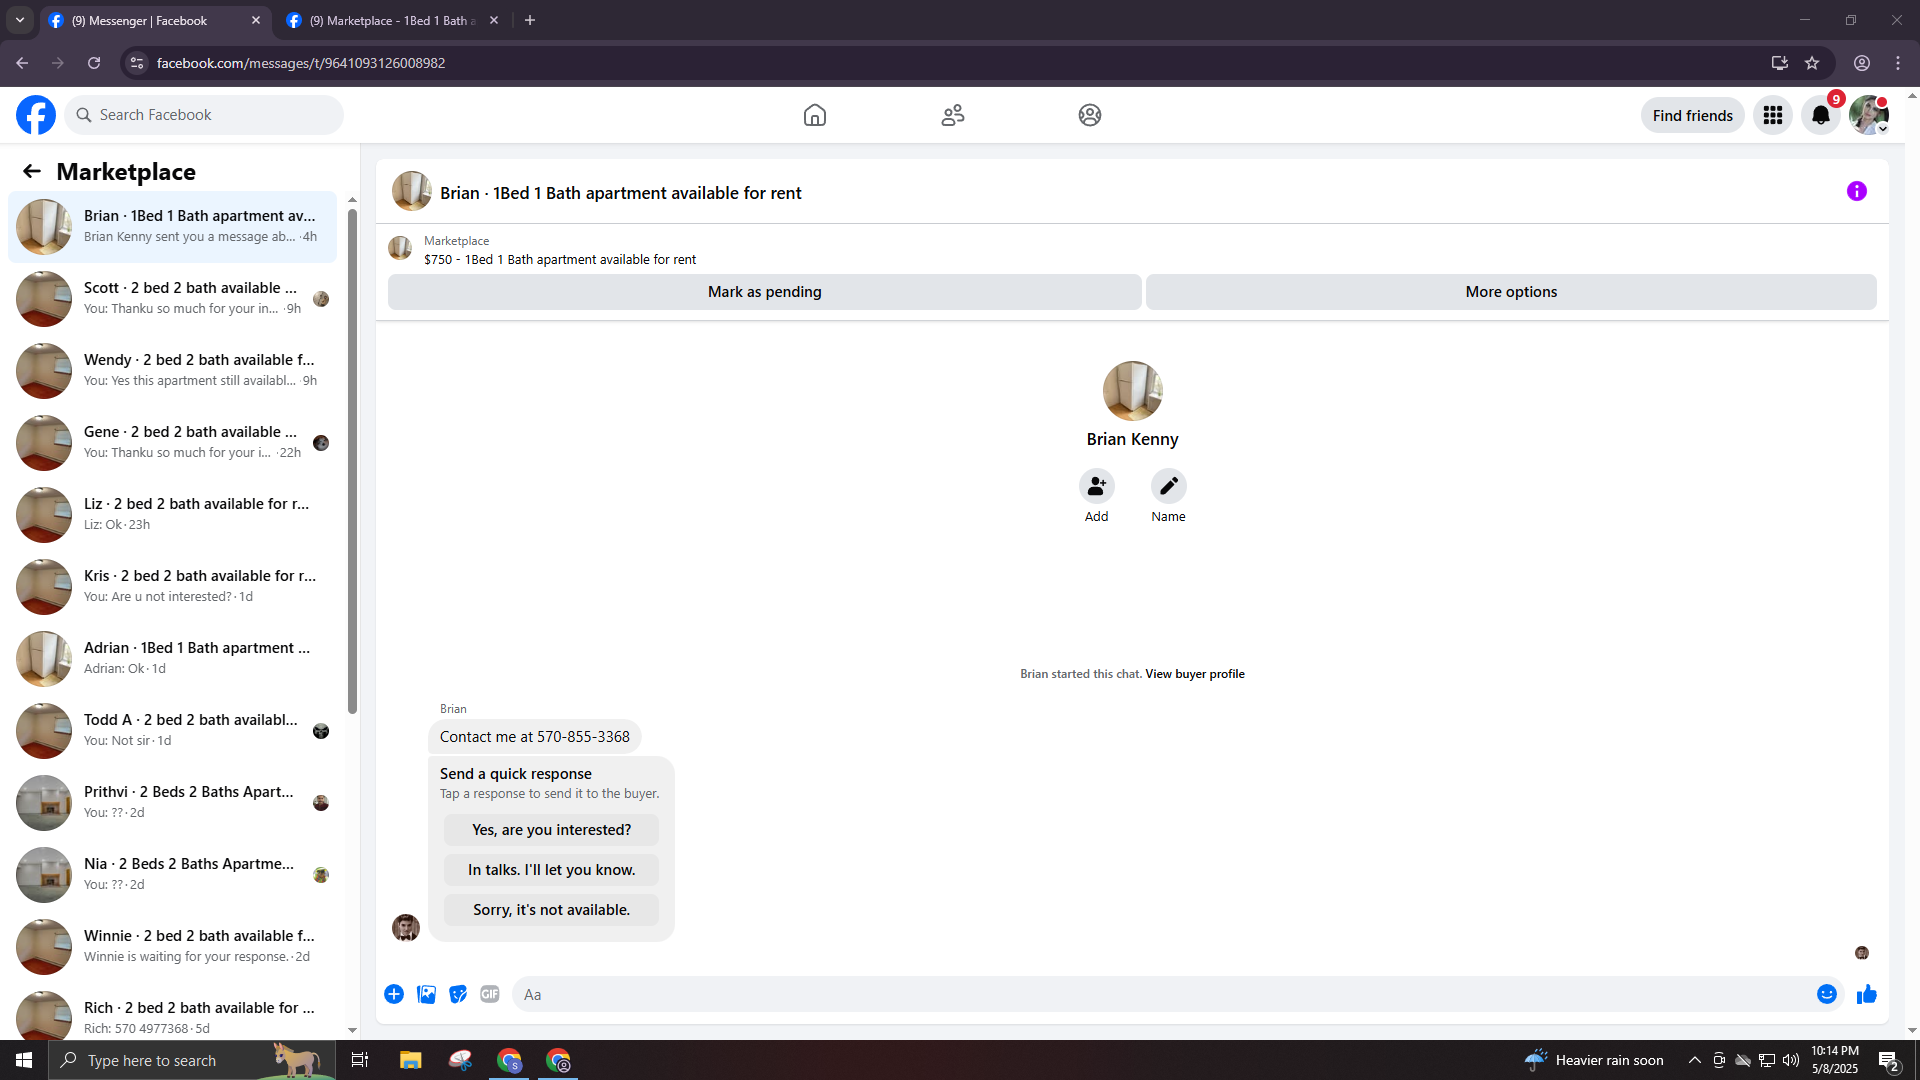1920x1080 pixels.
Task: Open the emoji picker in message box
Action: coord(1827,994)
